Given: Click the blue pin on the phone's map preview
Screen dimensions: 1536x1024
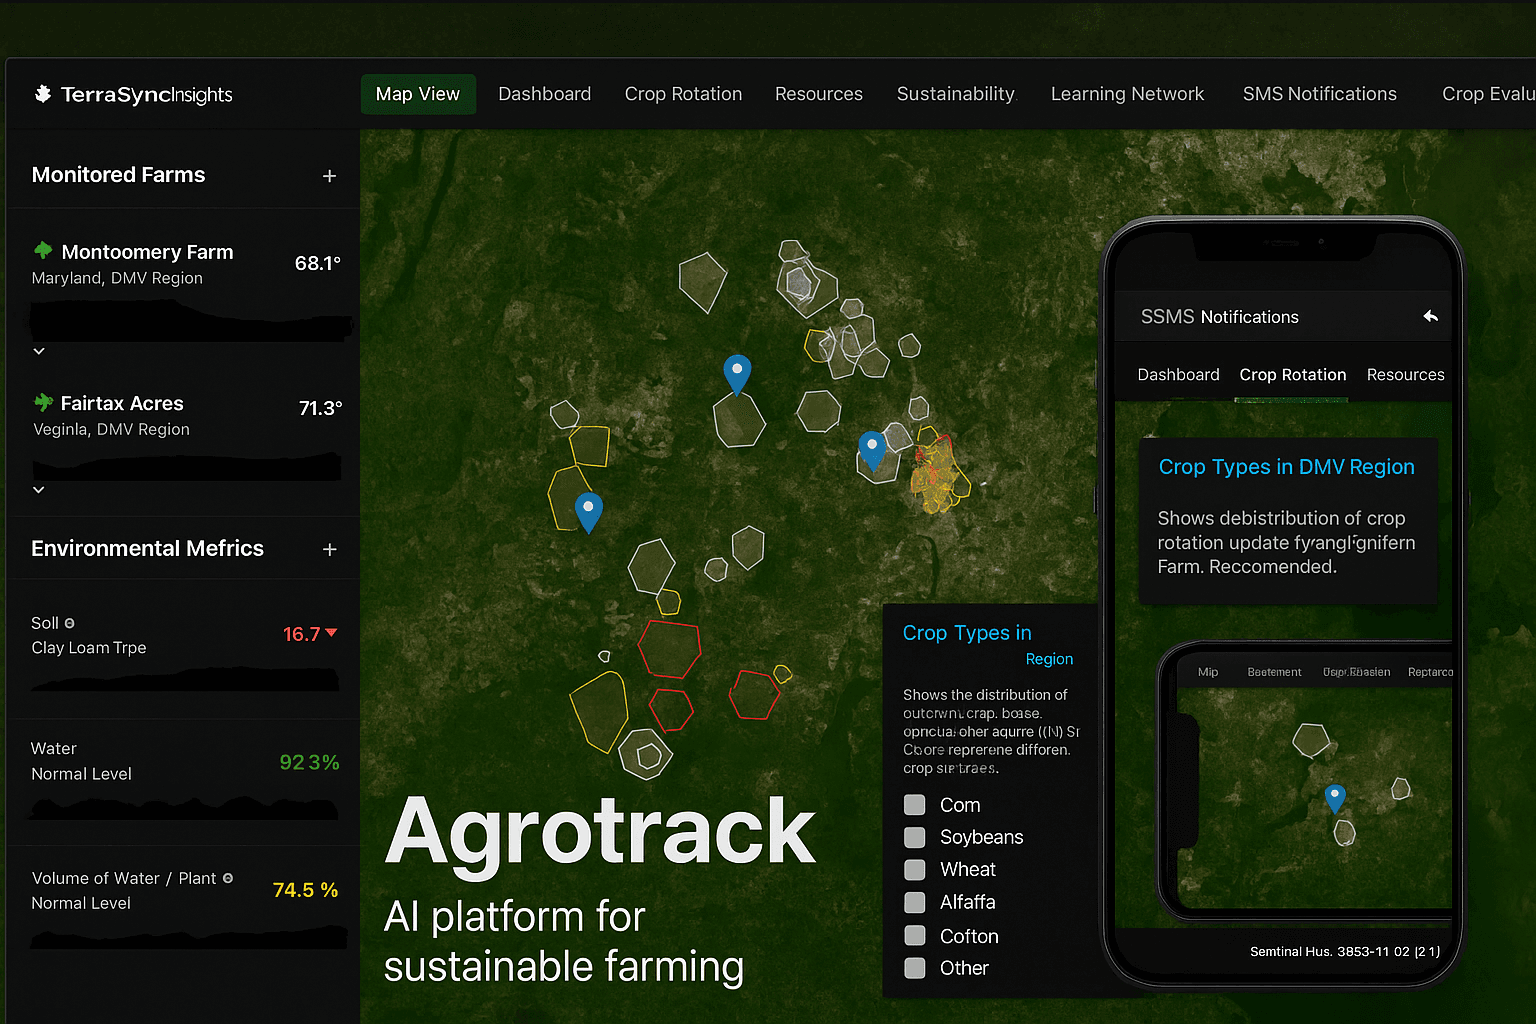Looking at the screenshot, I should [x=1335, y=798].
